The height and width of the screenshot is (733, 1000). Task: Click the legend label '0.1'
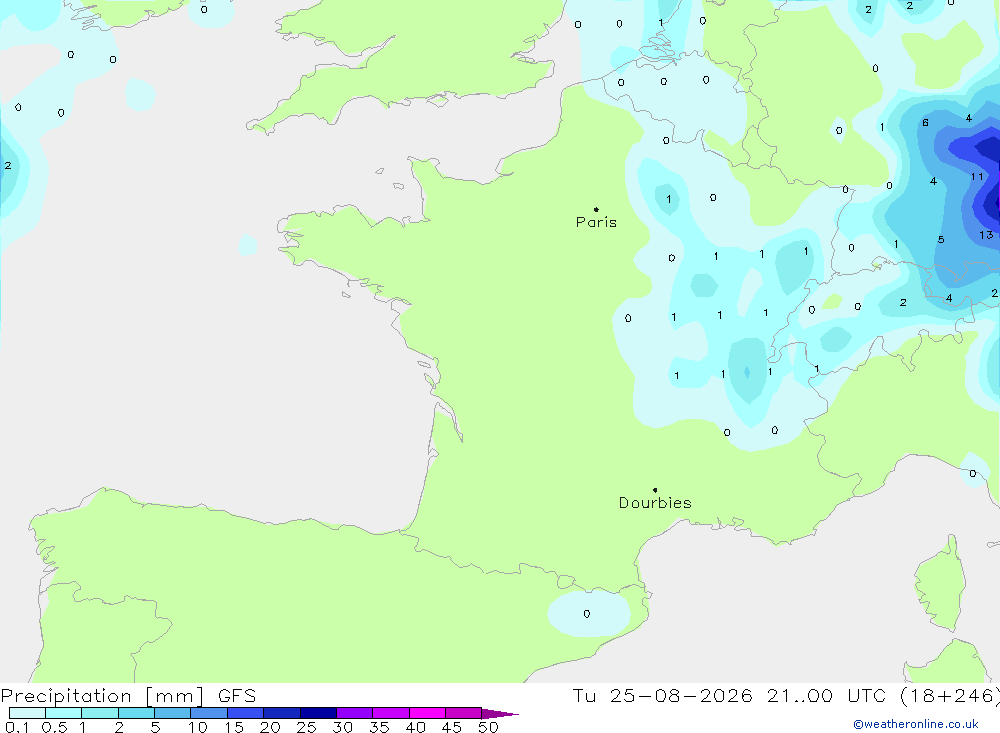click(17, 727)
